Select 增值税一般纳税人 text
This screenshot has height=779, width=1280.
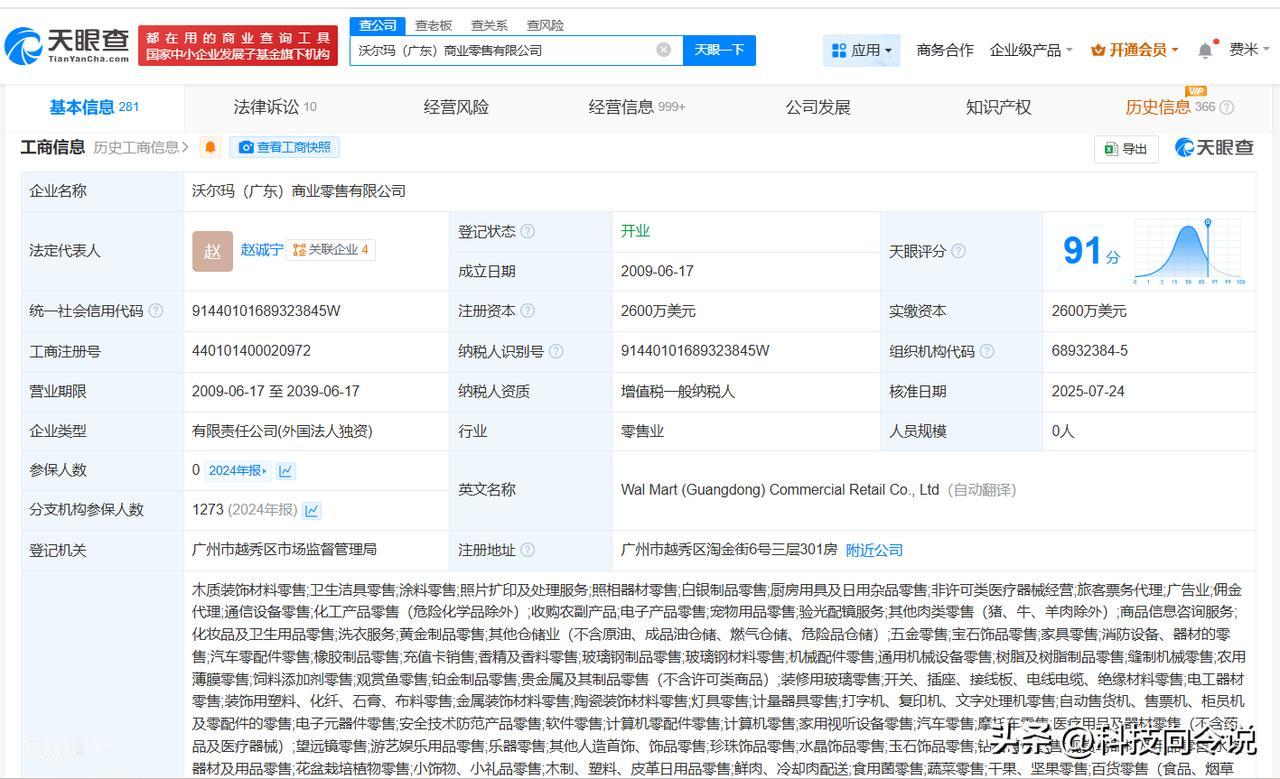676,391
